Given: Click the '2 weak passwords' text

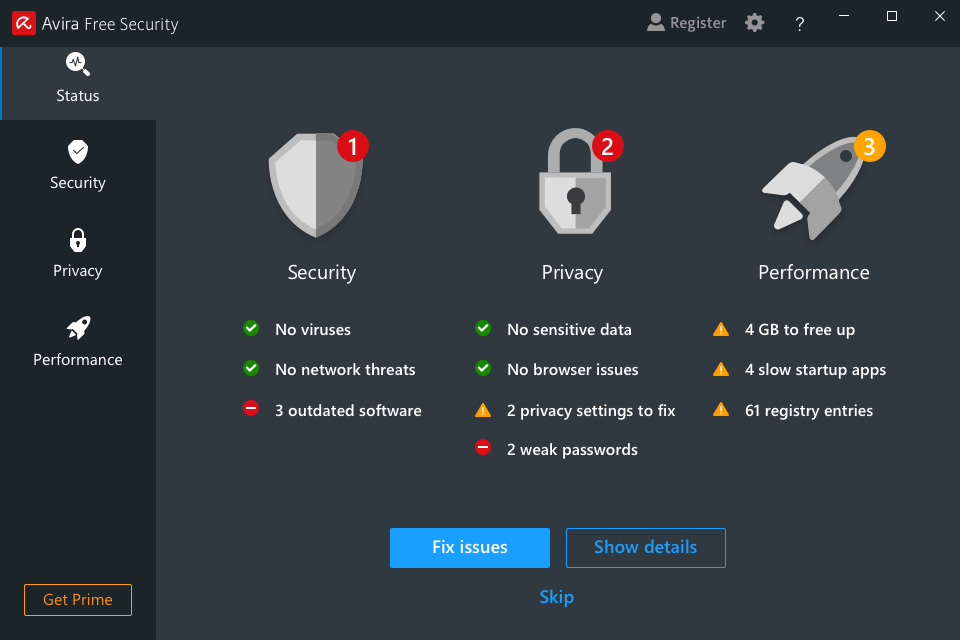Looking at the screenshot, I should 572,450.
